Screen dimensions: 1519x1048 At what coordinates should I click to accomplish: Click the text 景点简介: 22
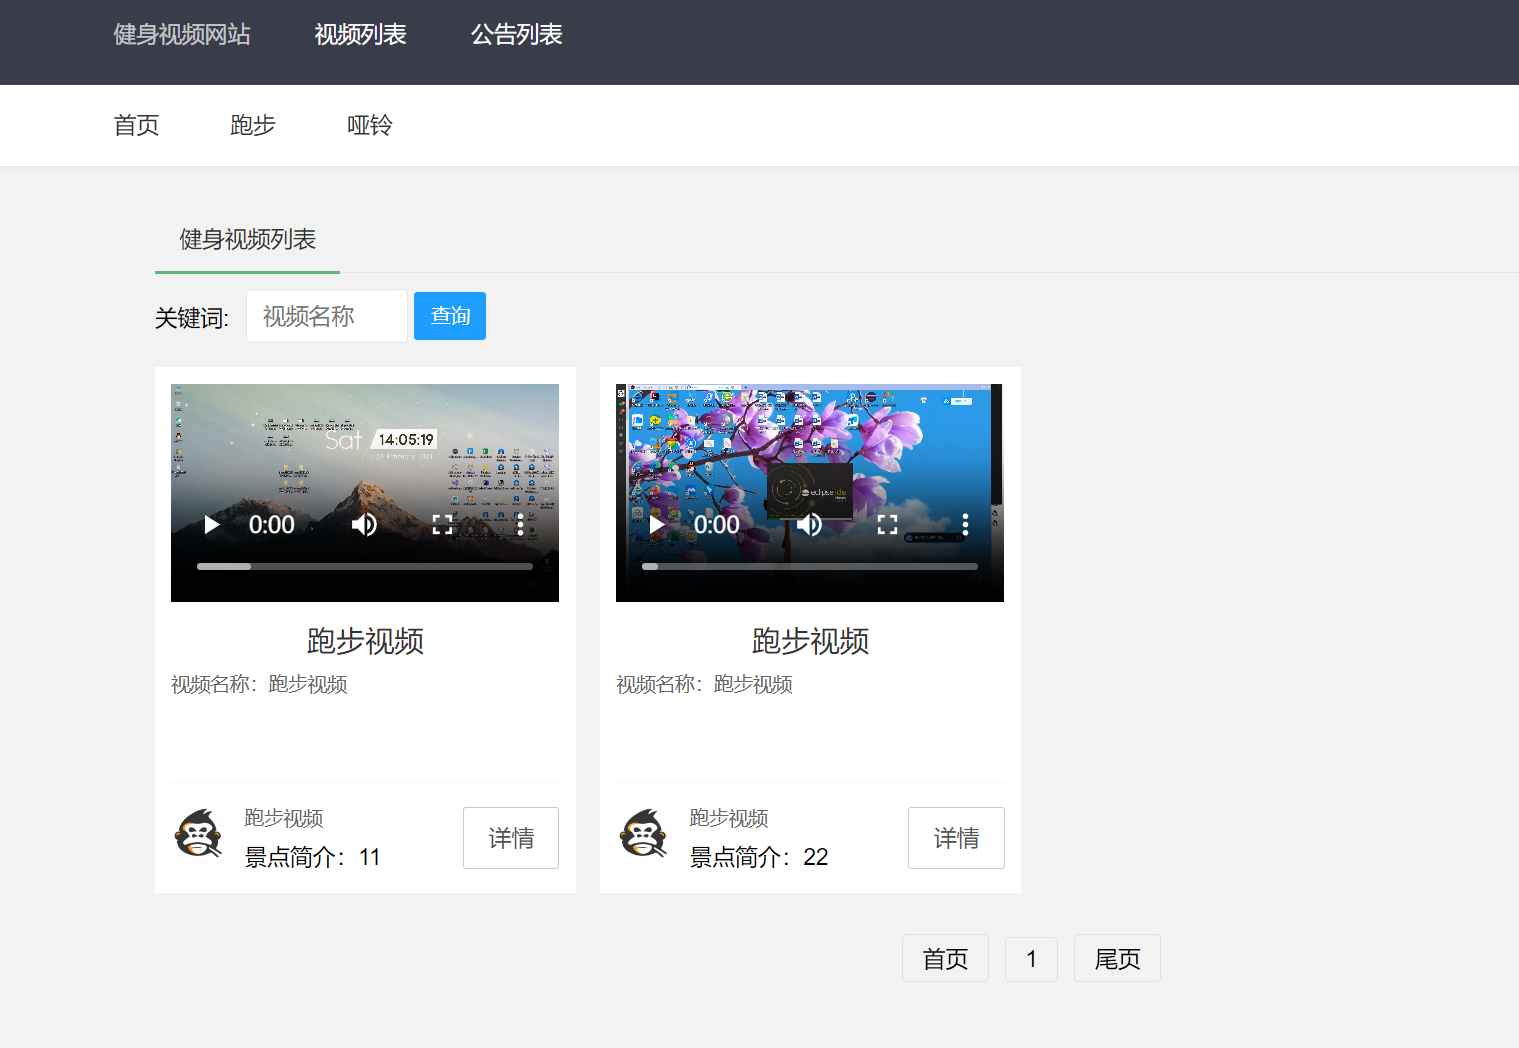pyautogui.click(x=759, y=857)
